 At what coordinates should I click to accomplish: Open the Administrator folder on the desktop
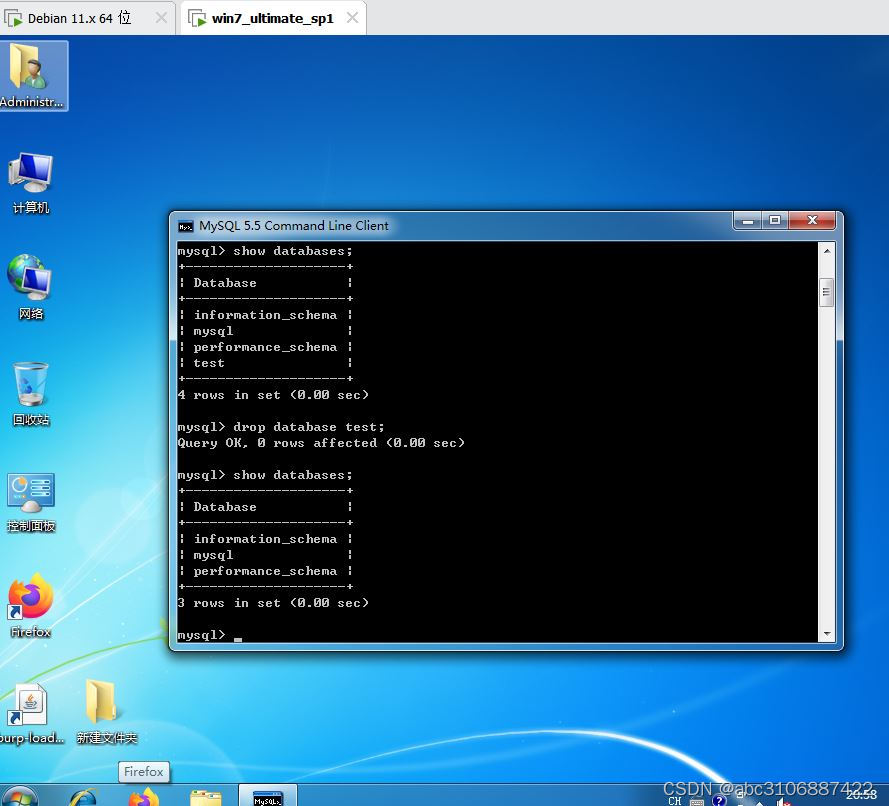[x=33, y=75]
